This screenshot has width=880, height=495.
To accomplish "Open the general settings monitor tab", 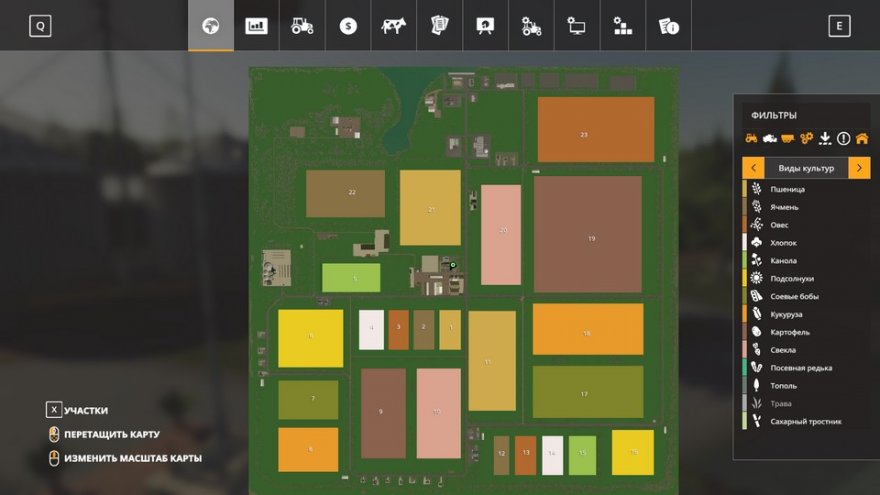I will (x=577, y=26).
